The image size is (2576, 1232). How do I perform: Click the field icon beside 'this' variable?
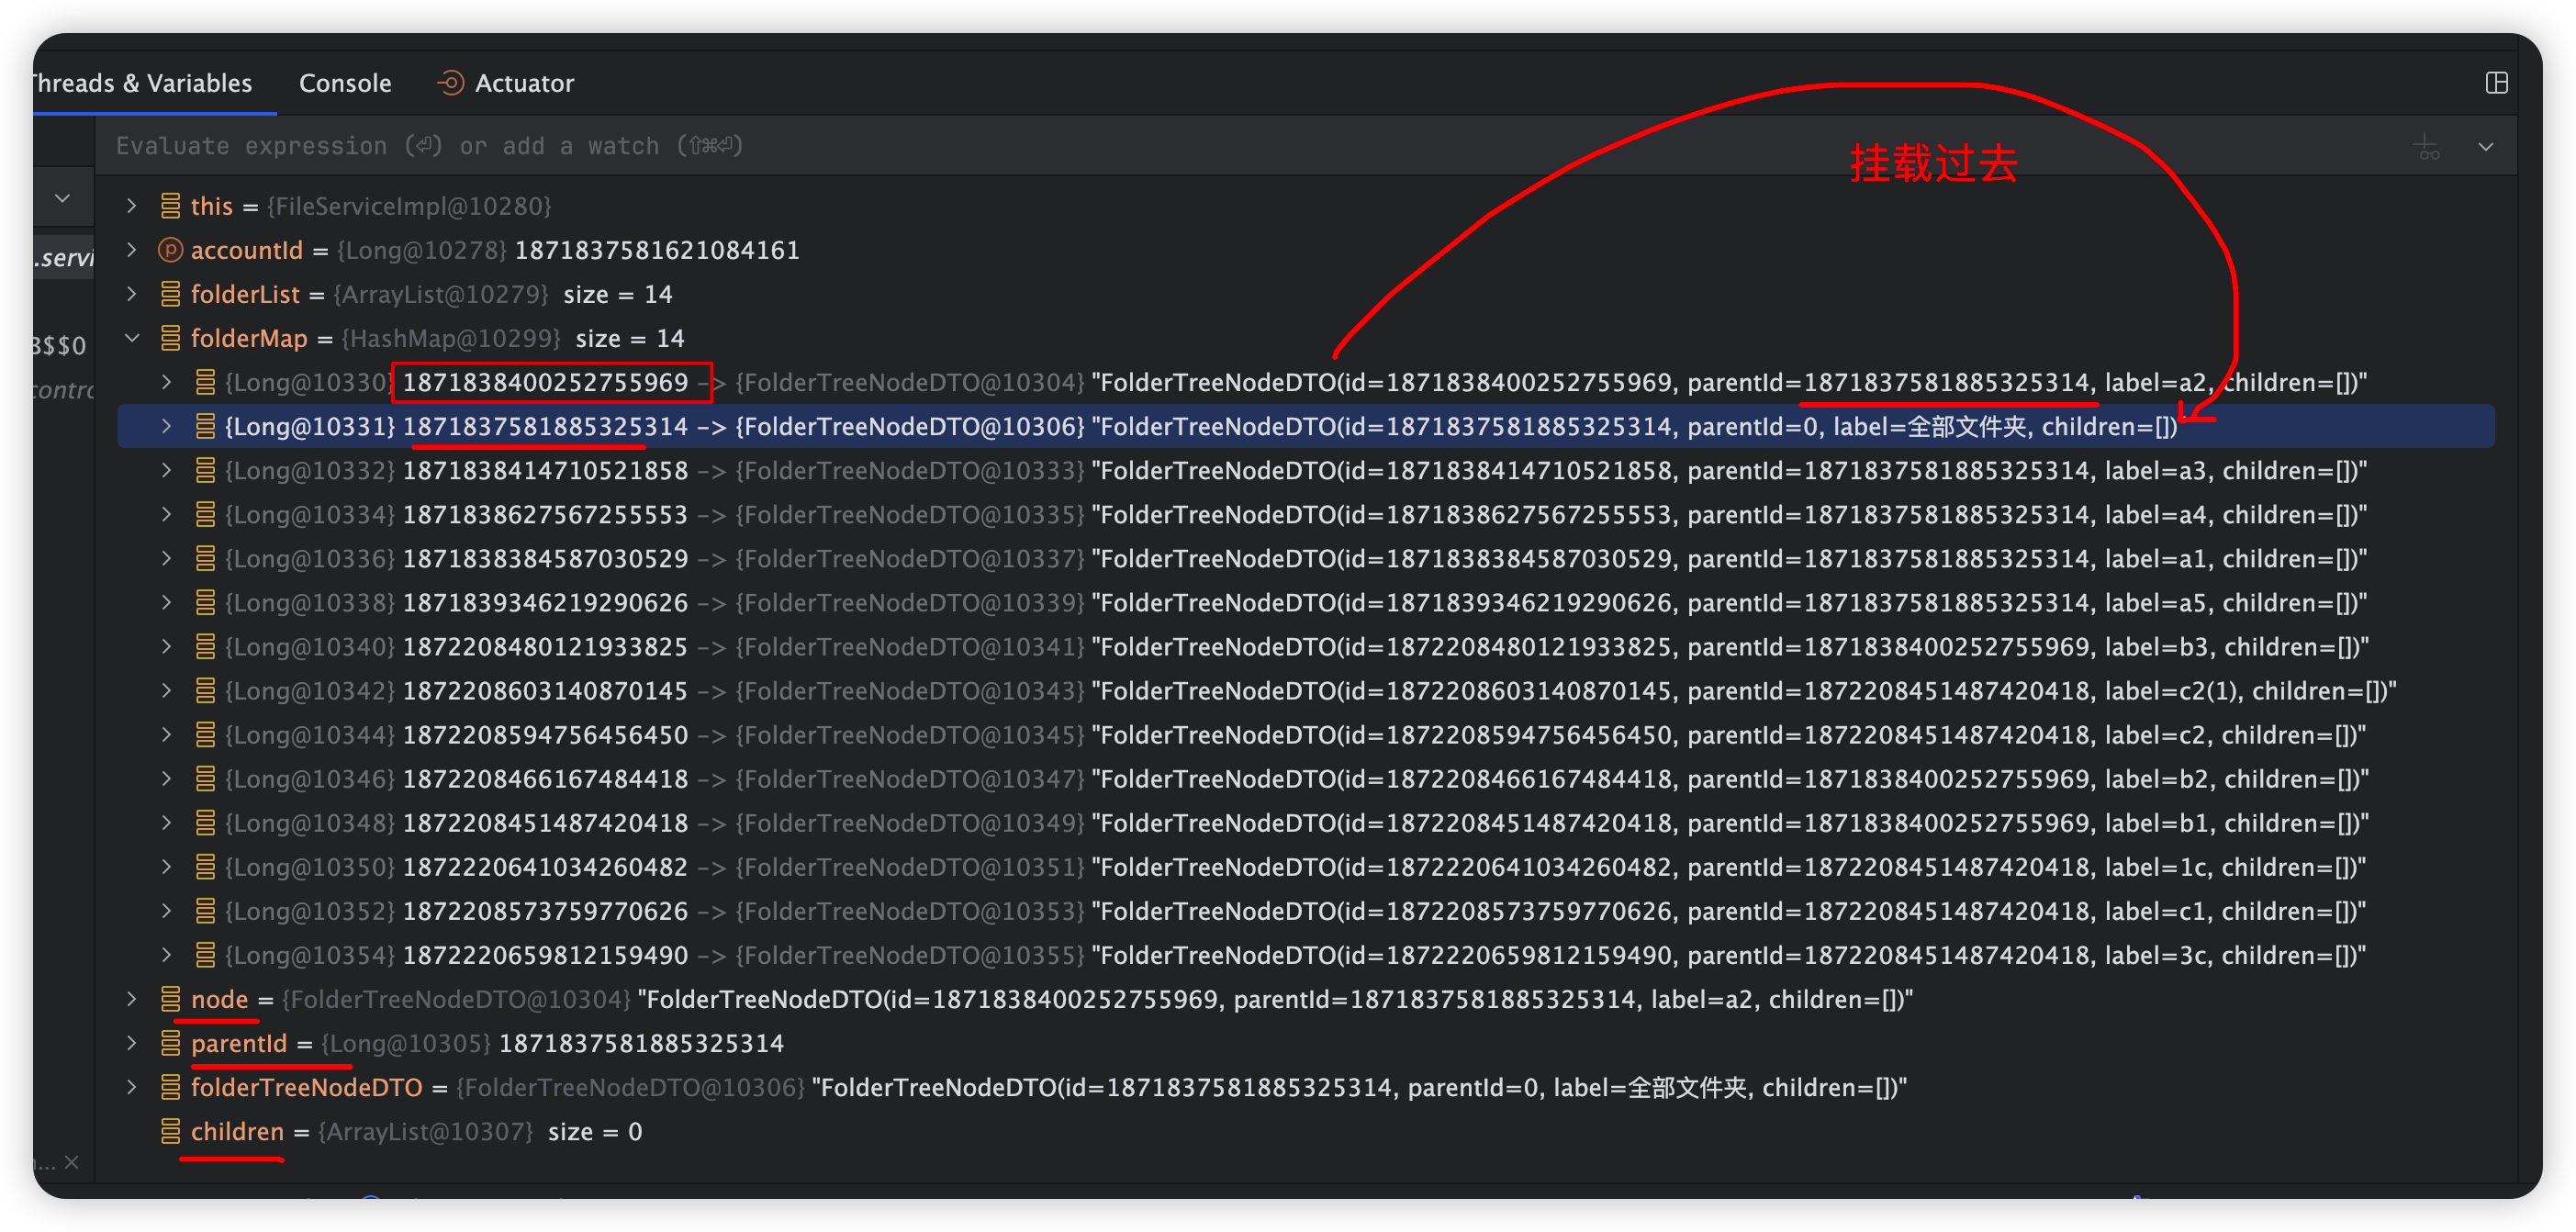click(170, 206)
